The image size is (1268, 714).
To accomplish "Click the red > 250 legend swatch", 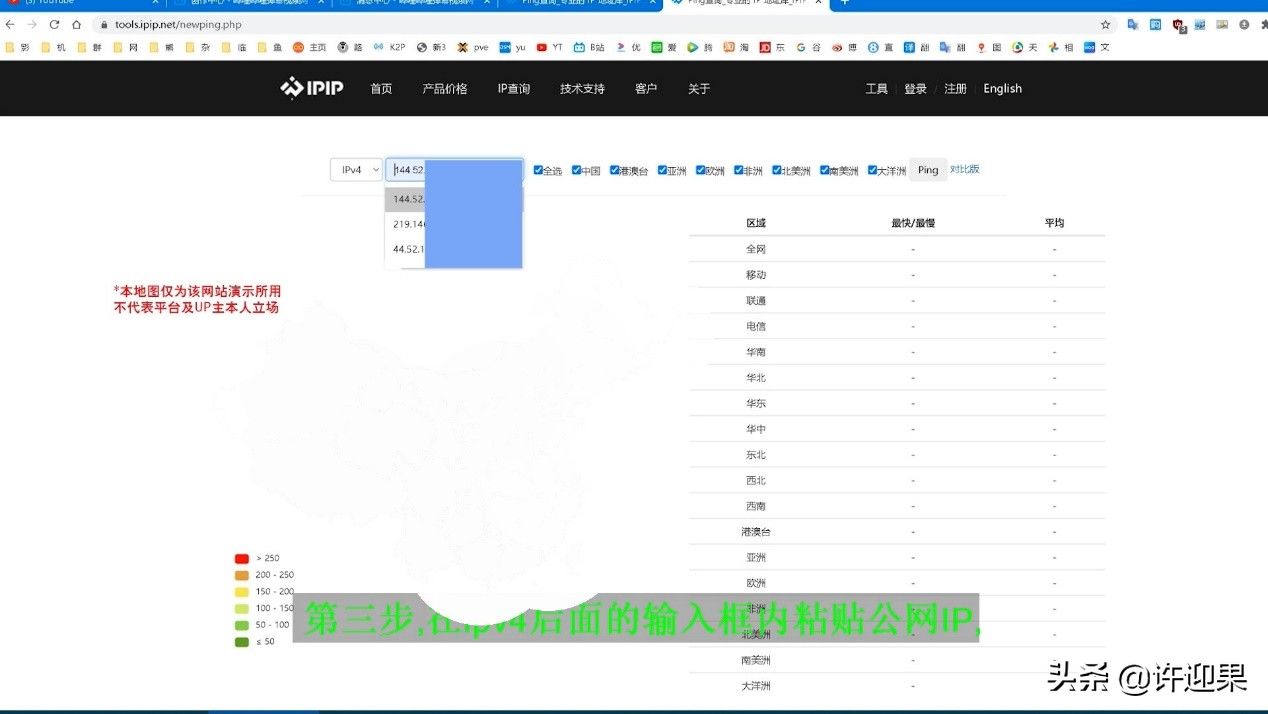I will [242, 559].
